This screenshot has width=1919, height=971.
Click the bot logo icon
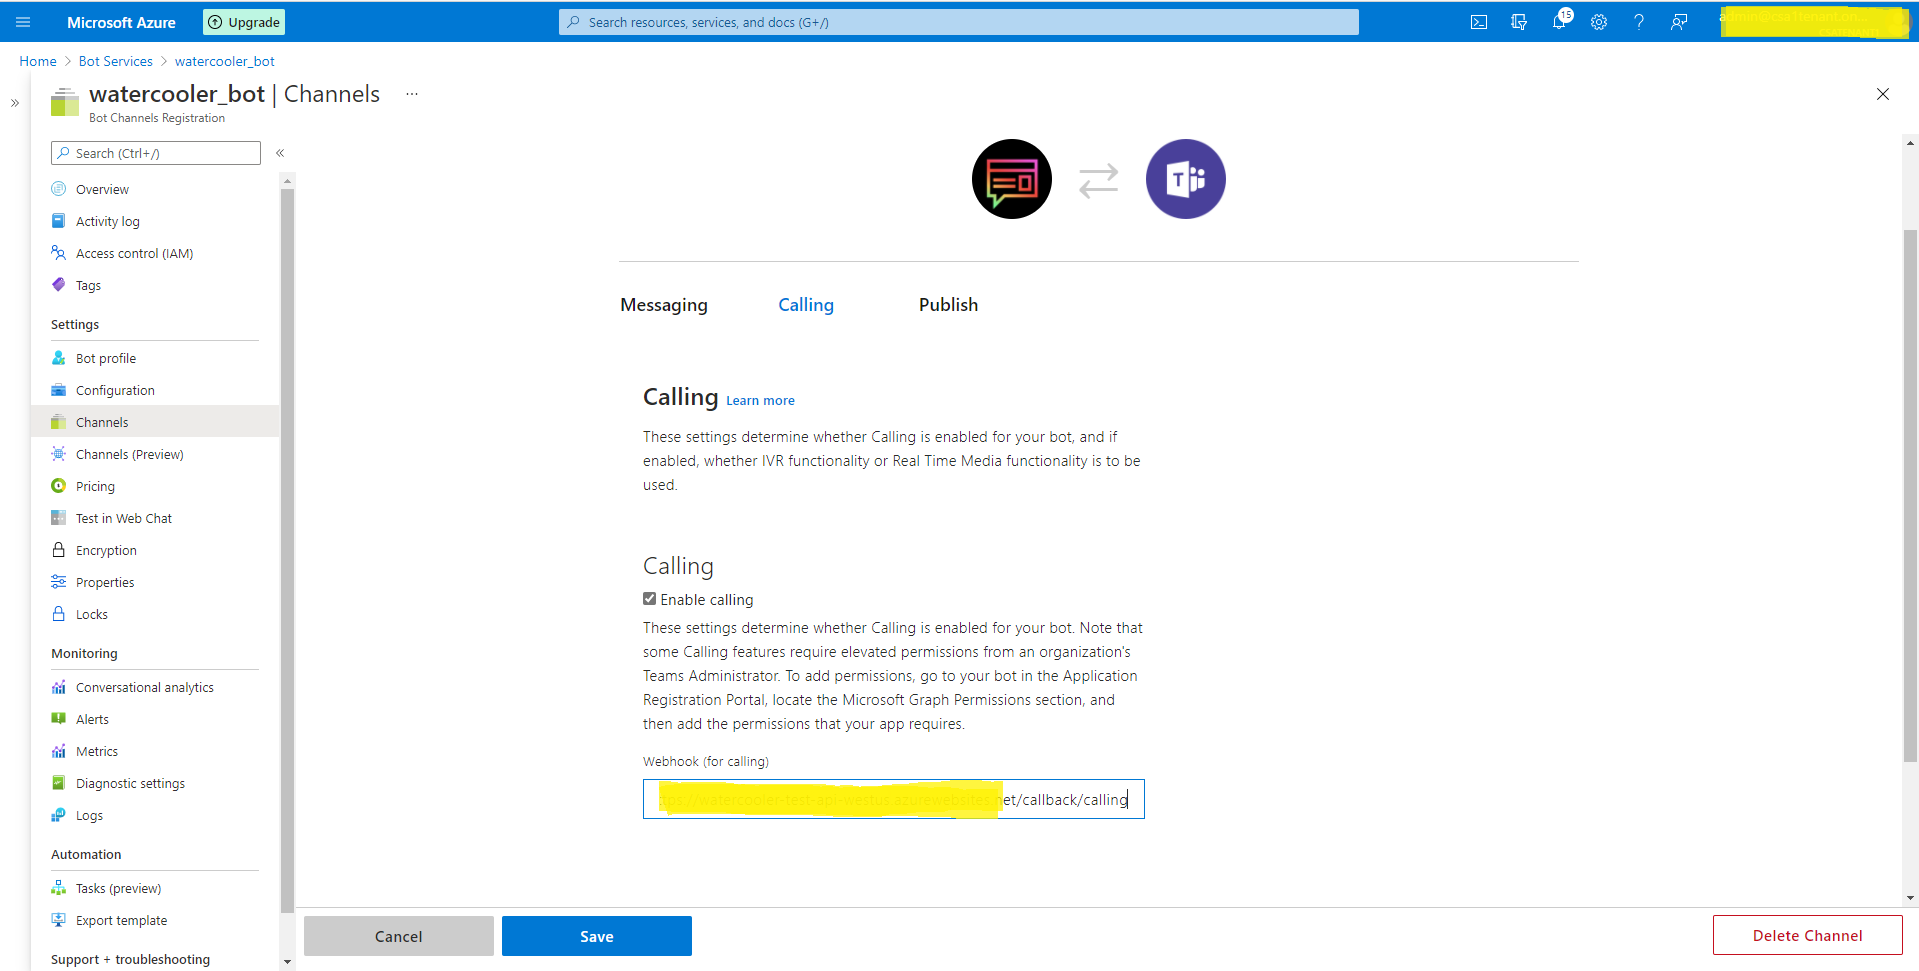pyautogui.click(x=1012, y=179)
